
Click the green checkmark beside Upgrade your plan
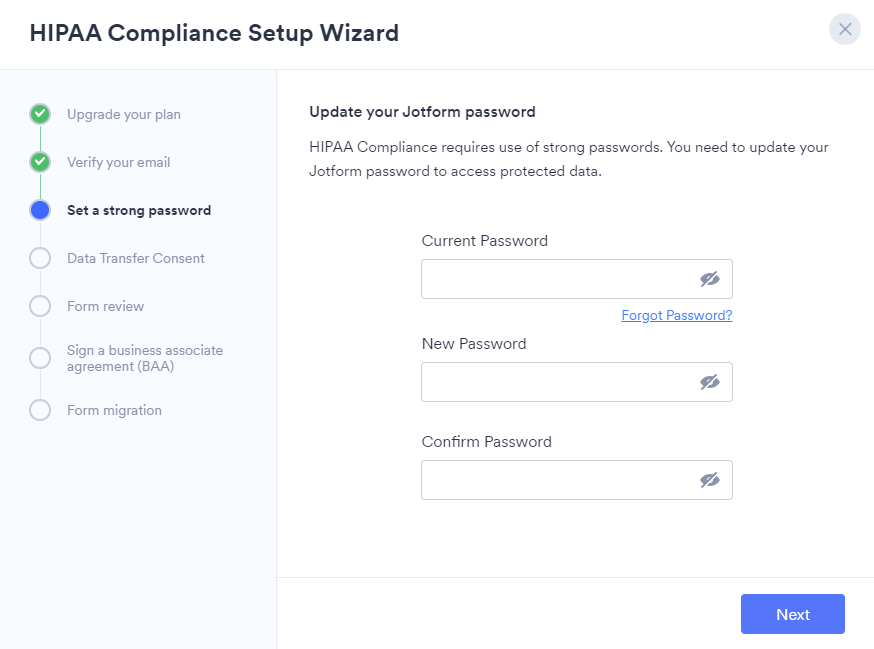pos(40,114)
